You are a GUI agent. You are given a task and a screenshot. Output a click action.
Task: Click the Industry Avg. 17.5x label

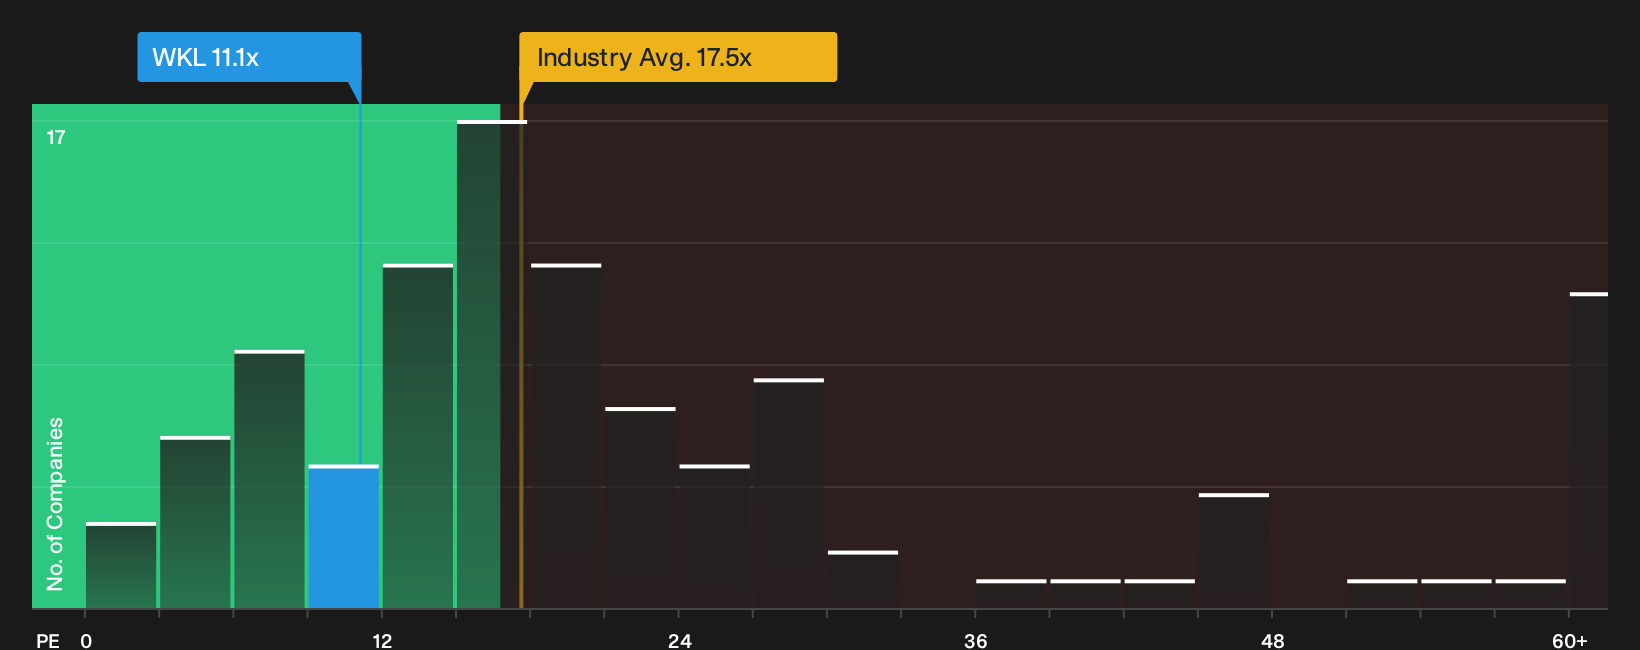click(x=678, y=57)
